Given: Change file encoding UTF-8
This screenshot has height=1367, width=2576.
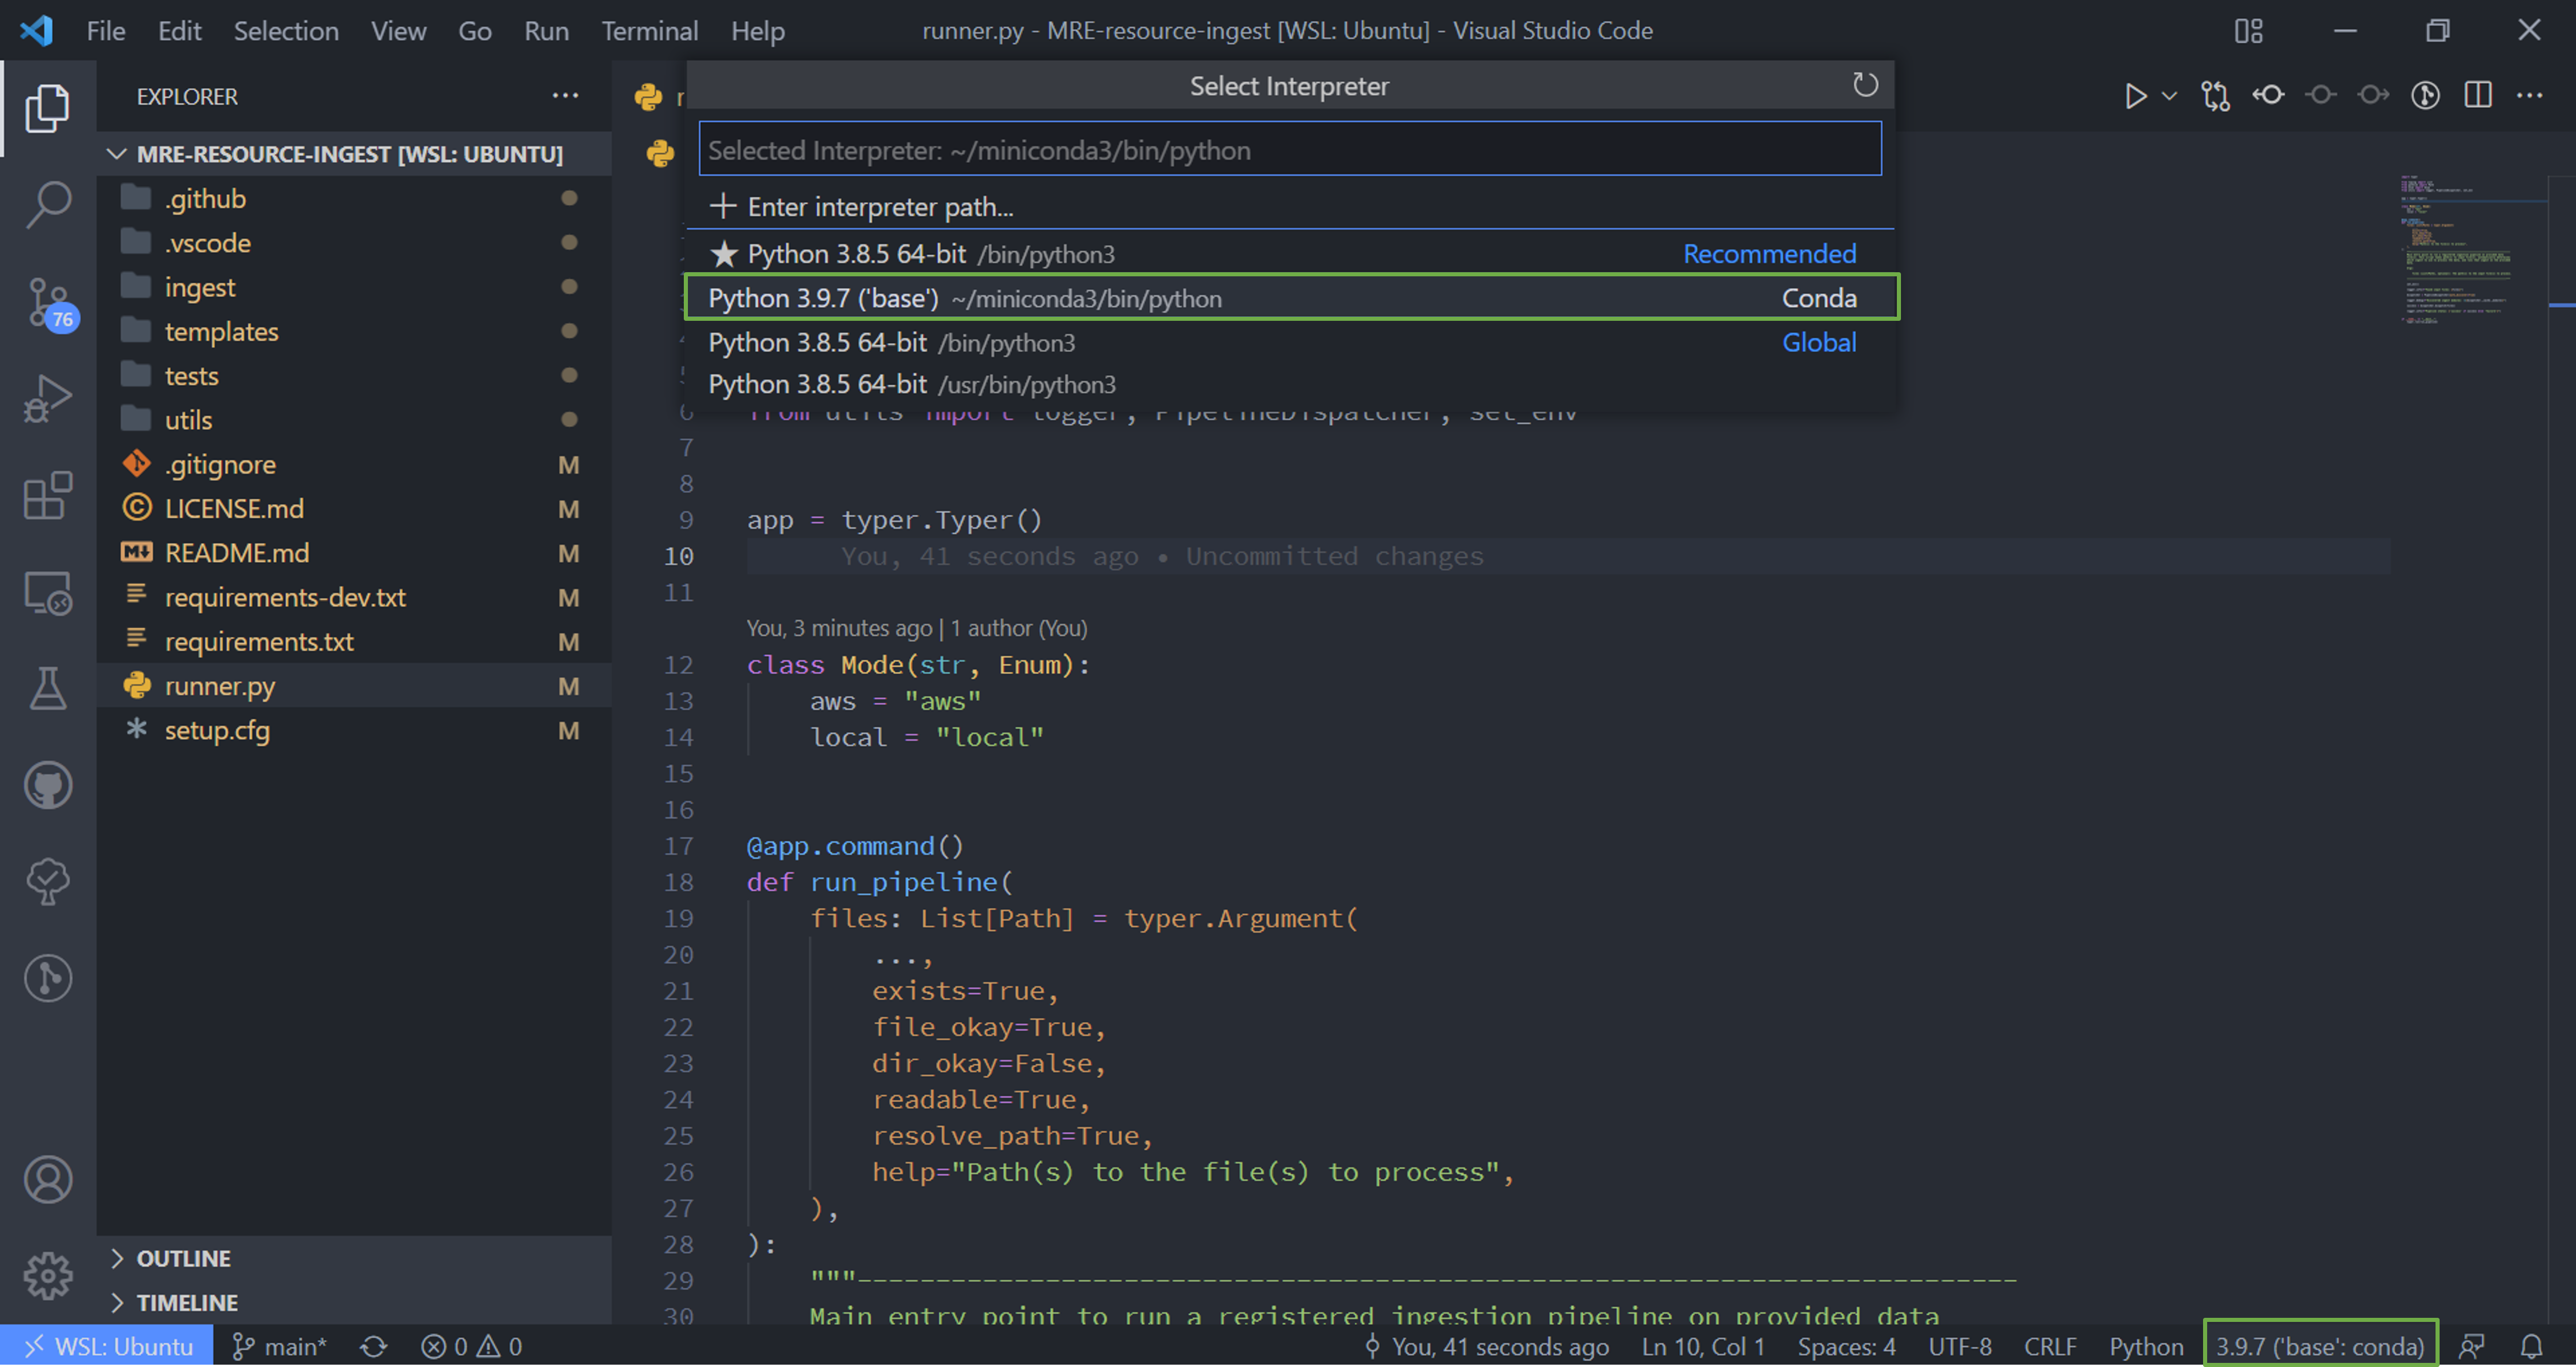Looking at the screenshot, I should coord(1960,1347).
